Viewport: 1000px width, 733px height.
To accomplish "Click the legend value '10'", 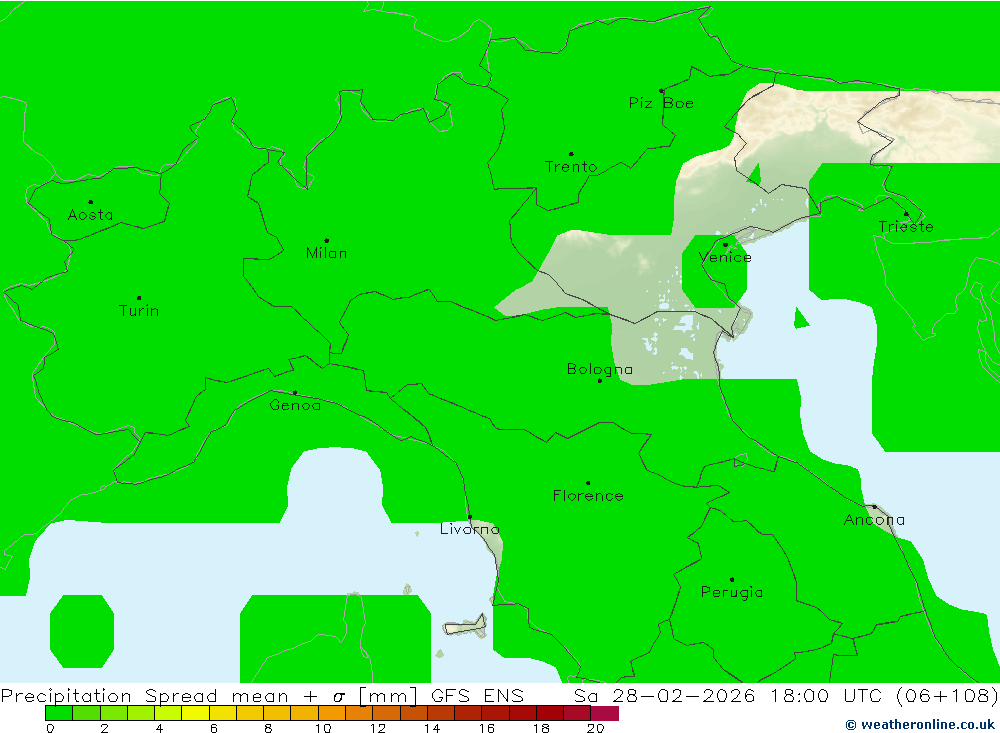I will (323, 728).
